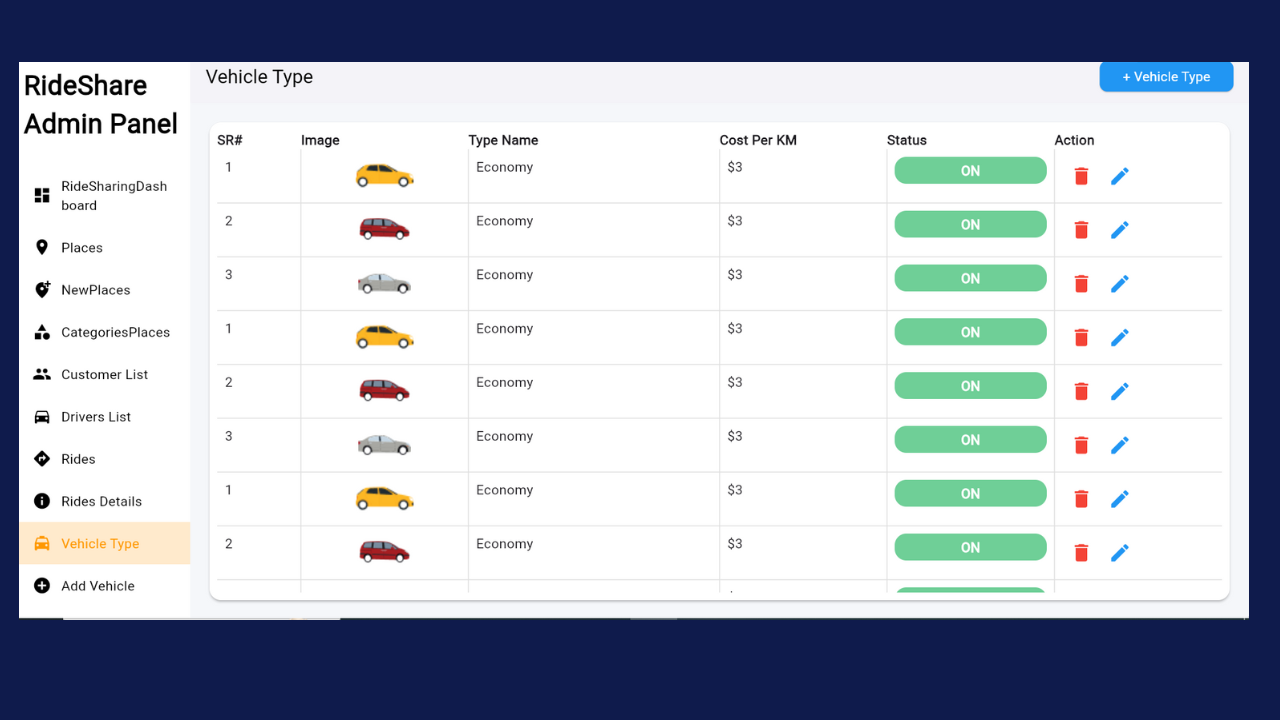Click the Rides Details info icon

click(42, 501)
